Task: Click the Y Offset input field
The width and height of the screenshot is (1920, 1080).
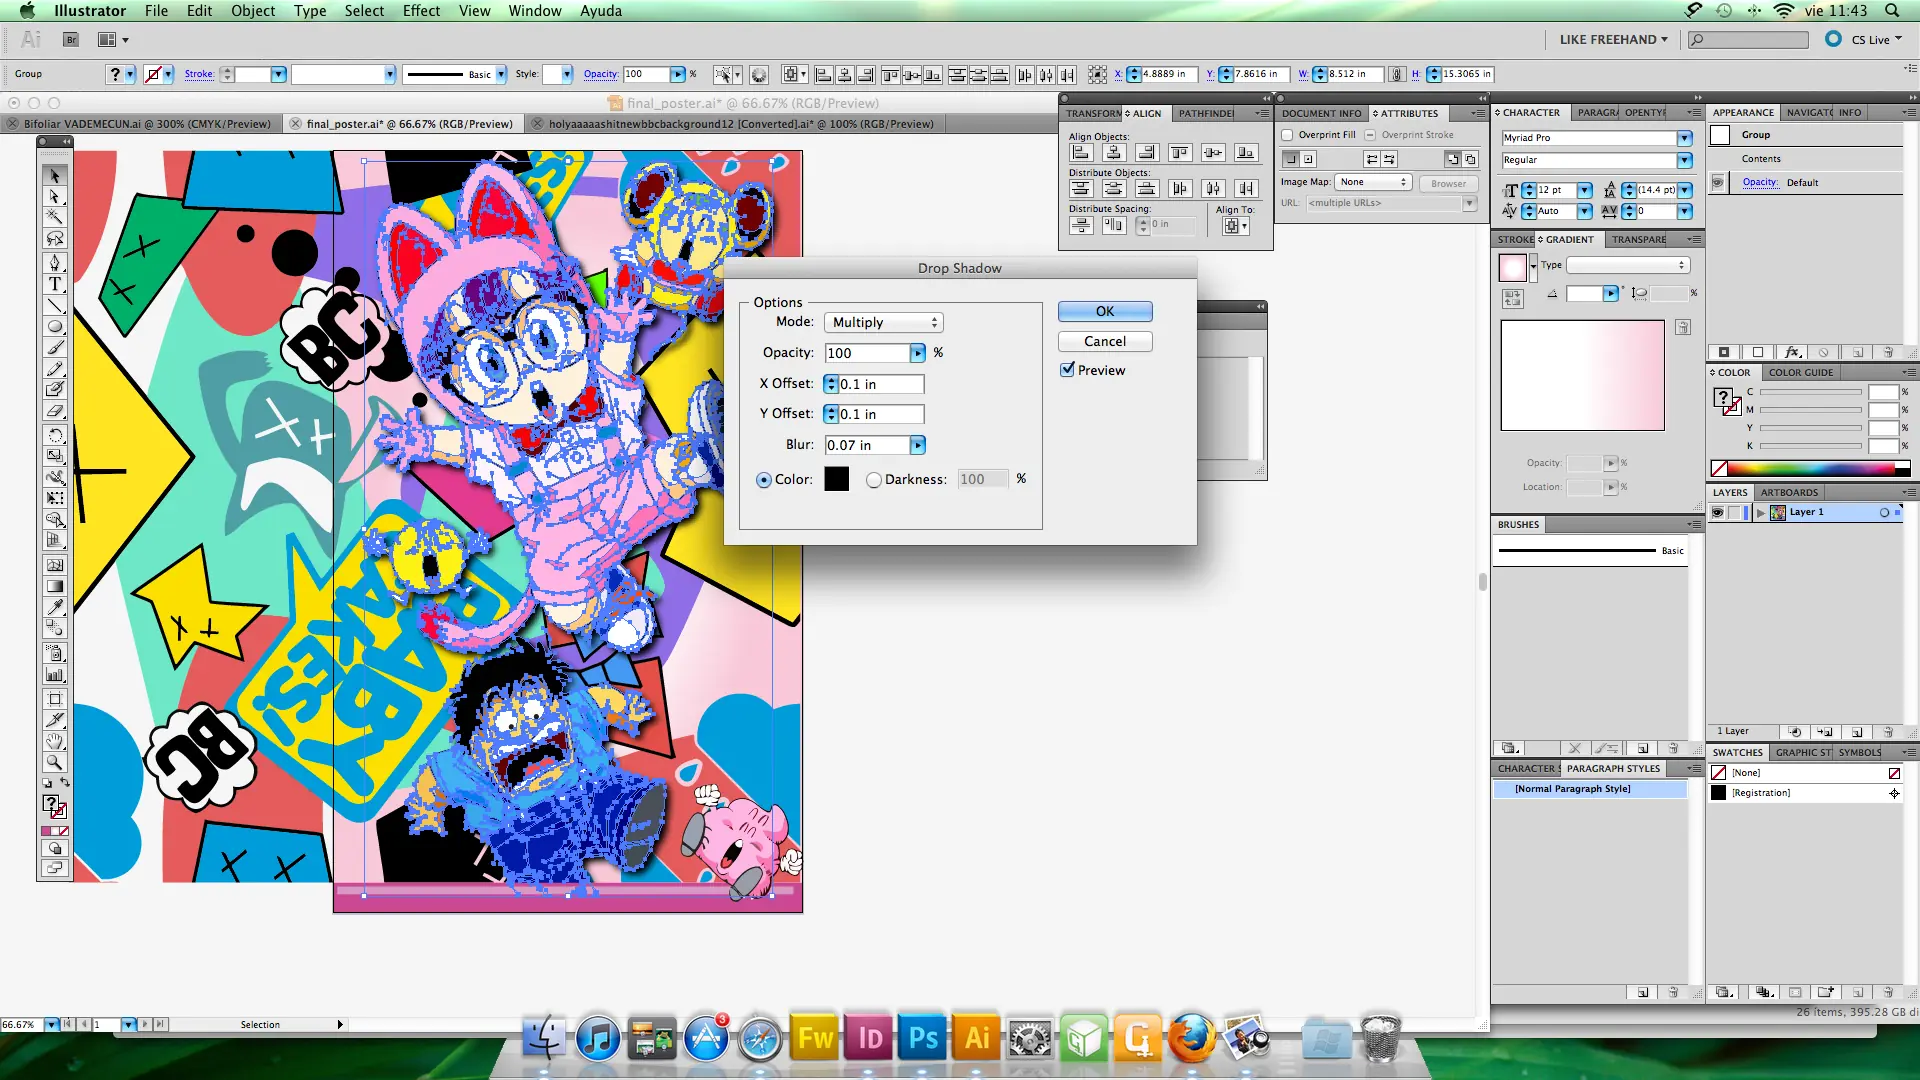Action: [x=880, y=414]
